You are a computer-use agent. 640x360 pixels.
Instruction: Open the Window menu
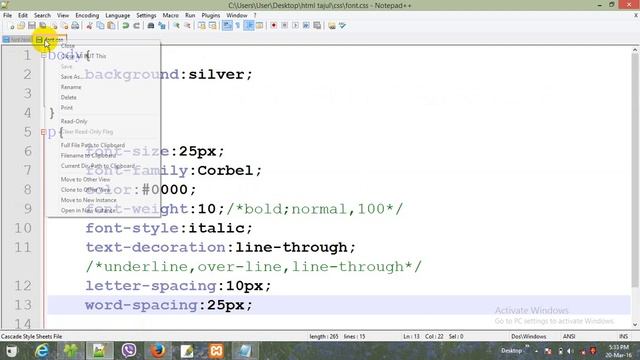237,15
